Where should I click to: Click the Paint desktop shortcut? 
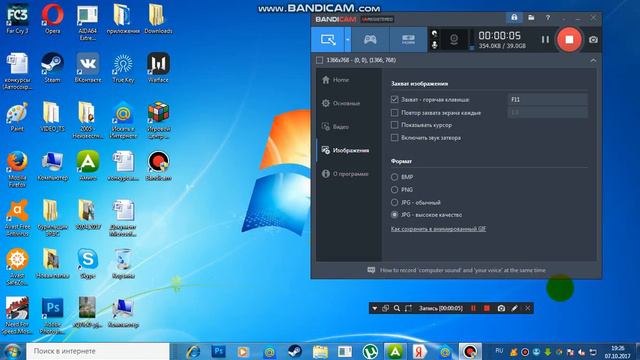click(17, 117)
